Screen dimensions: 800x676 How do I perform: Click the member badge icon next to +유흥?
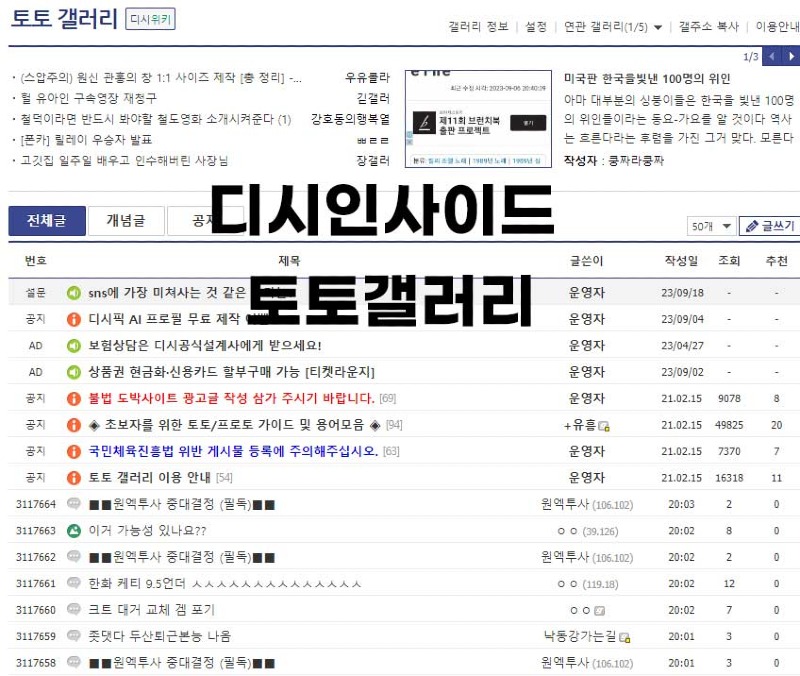pos(604,426)
